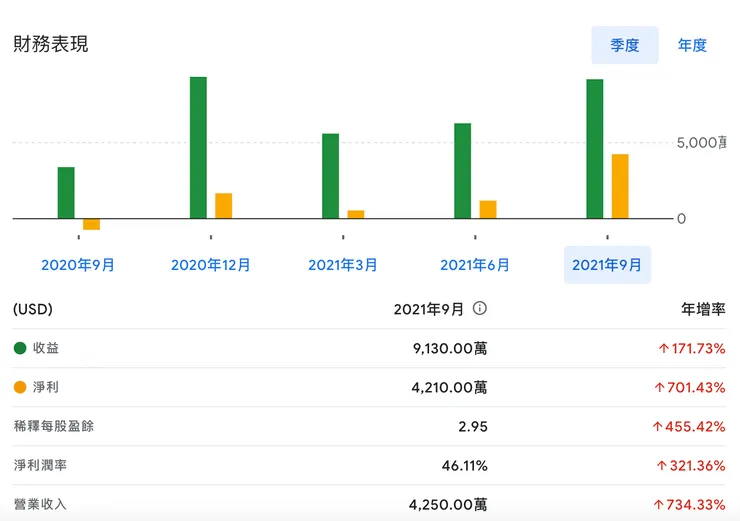This screenshot has height=521, width=740.
Task: Click the 701.43% growth figure
Action: (690, 387)
